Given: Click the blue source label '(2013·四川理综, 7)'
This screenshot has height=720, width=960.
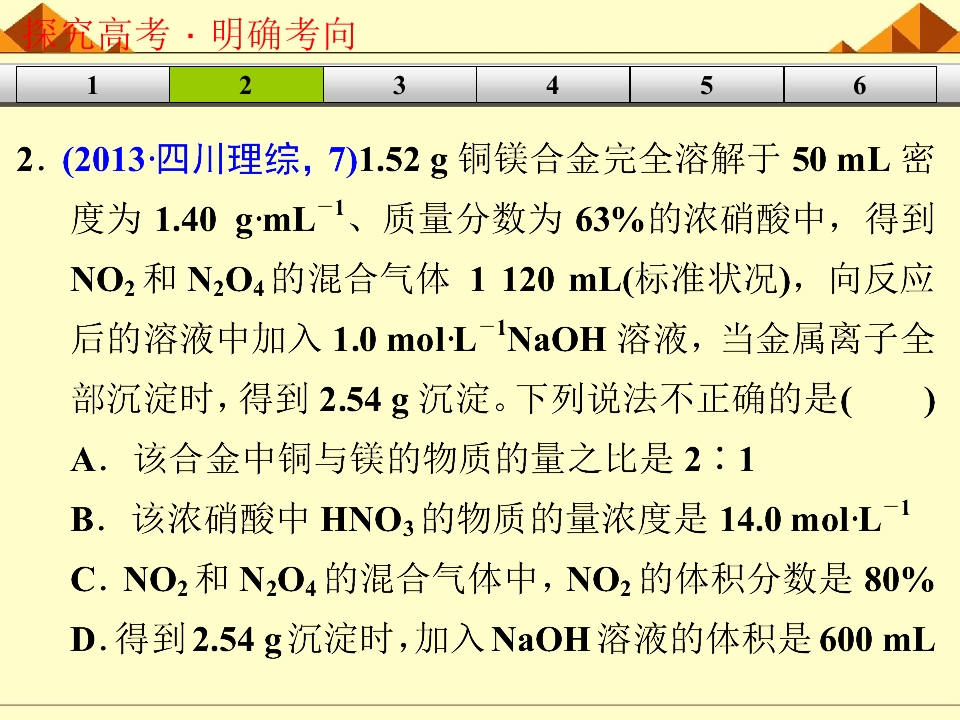Looking at the screenshot, I should tap(210, 160).
